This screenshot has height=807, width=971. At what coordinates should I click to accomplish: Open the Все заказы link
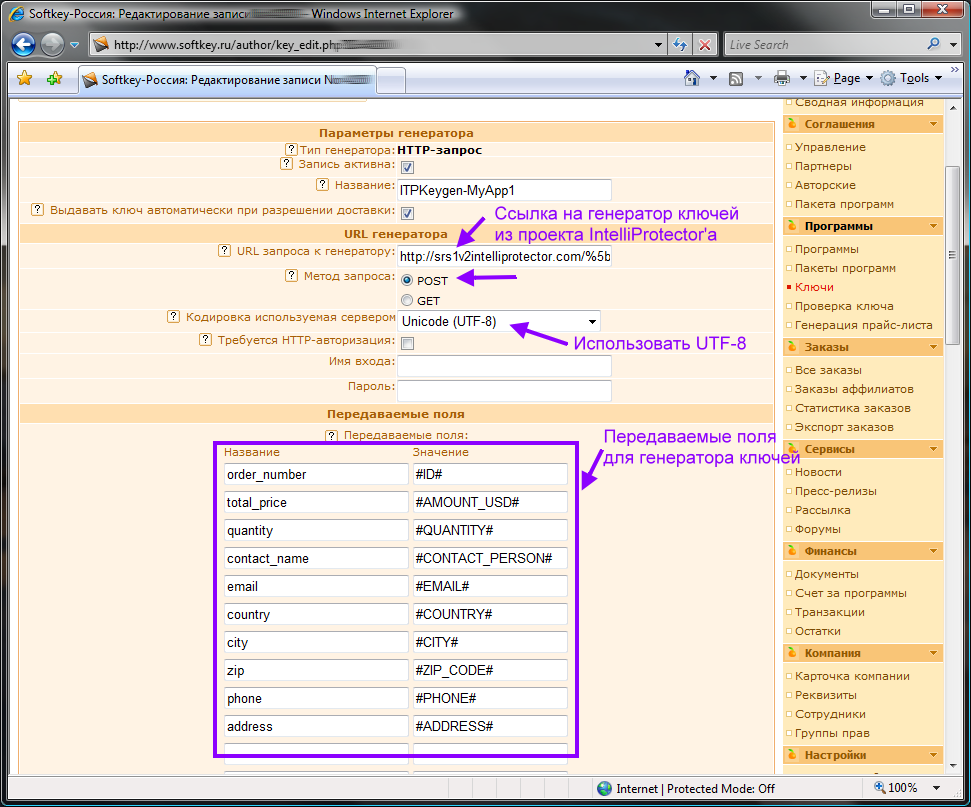(x=828, y=370)
